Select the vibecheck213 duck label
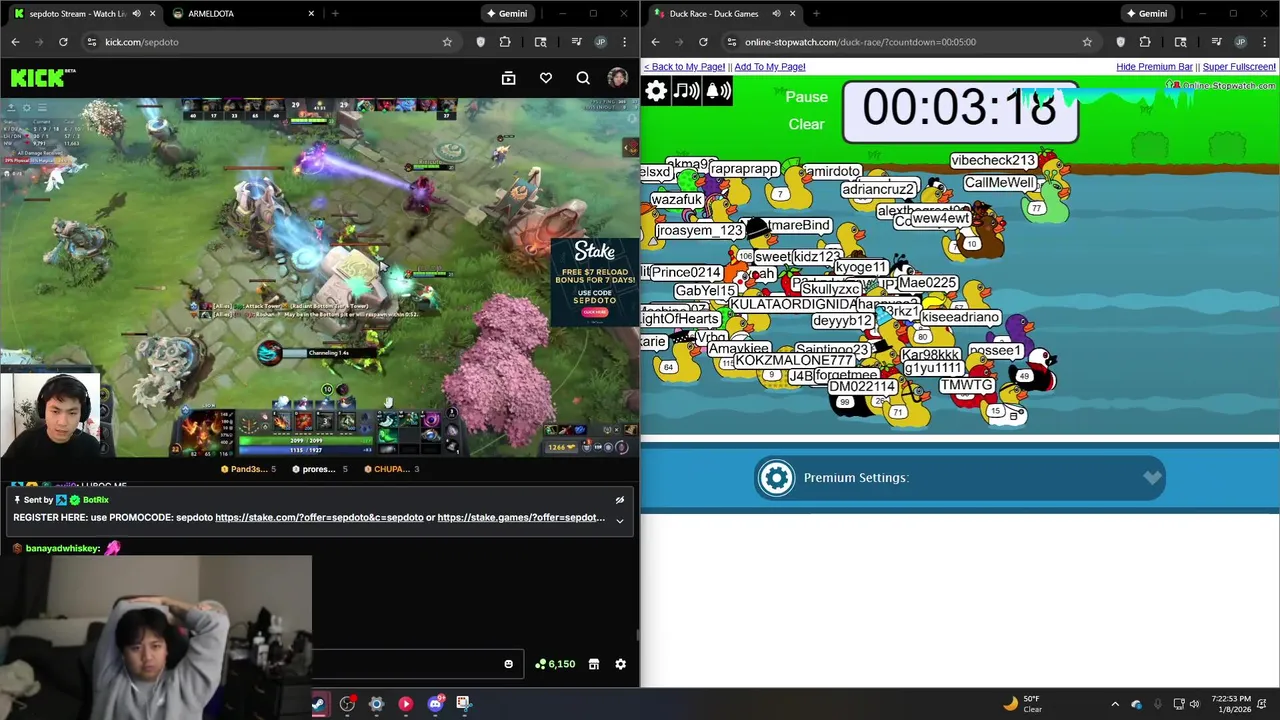 [993, 160]
